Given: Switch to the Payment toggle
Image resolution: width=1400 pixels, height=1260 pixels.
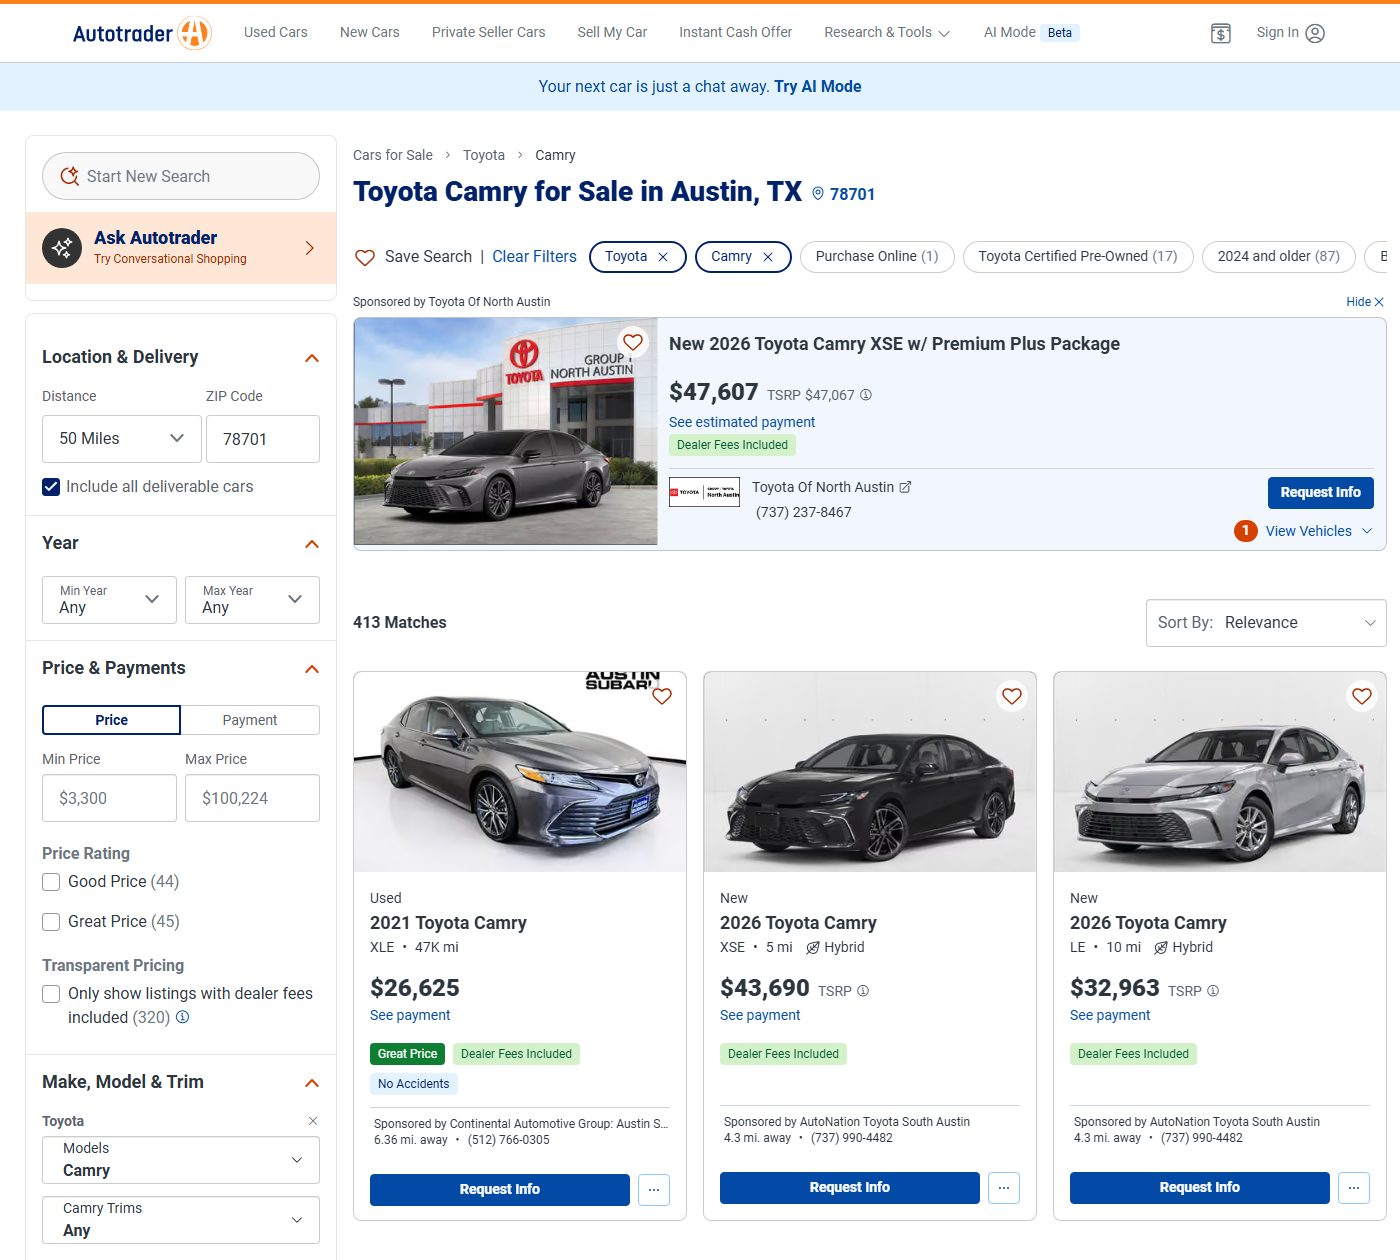Looking at the screenshot, I should (x=250, y=720).
